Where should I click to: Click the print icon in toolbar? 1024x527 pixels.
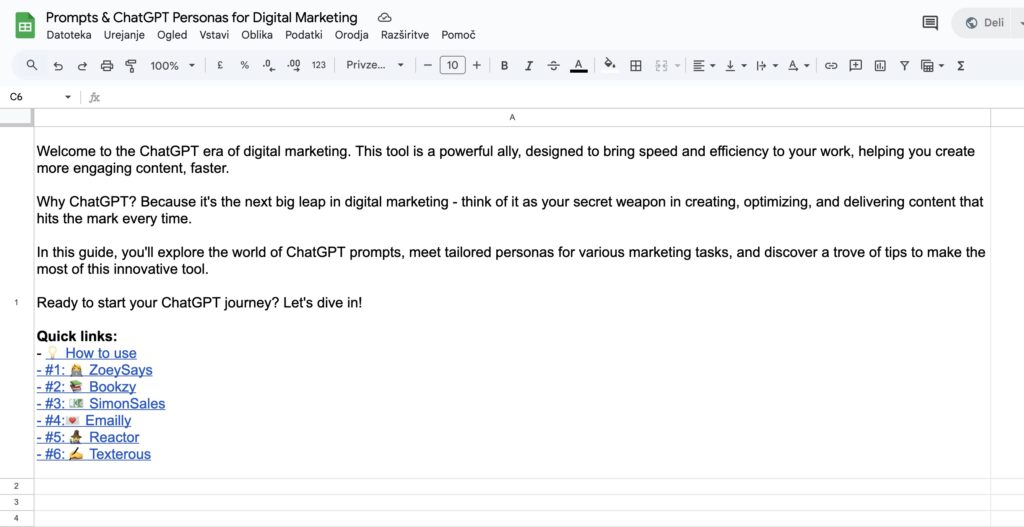[x=107, y=65]
